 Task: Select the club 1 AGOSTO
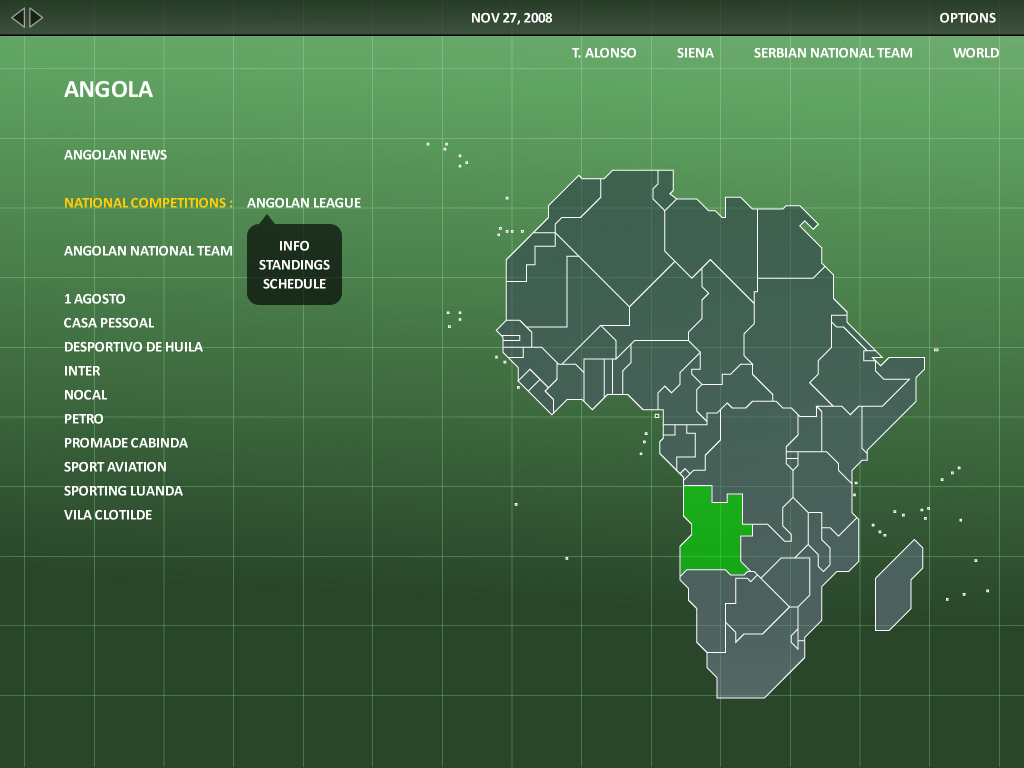click(95, 298)
